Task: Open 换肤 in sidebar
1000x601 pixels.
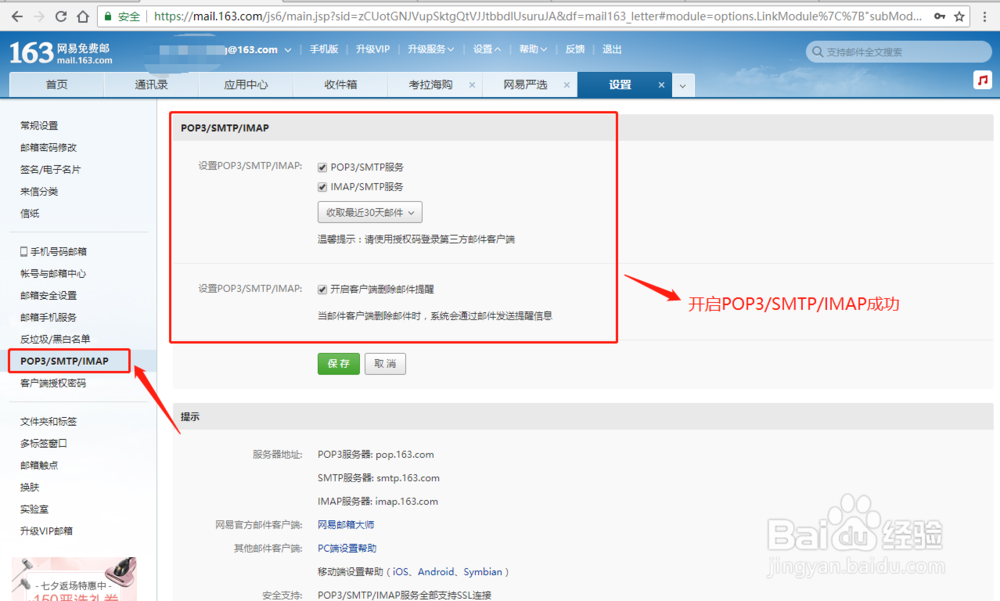Action: [29, 487]
